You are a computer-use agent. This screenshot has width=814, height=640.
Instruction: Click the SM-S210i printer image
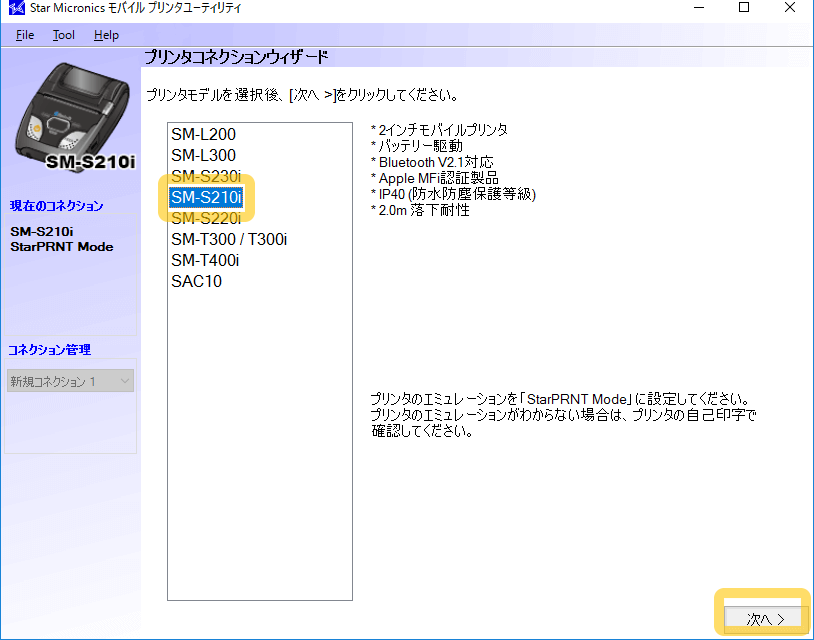click(68, 122)
